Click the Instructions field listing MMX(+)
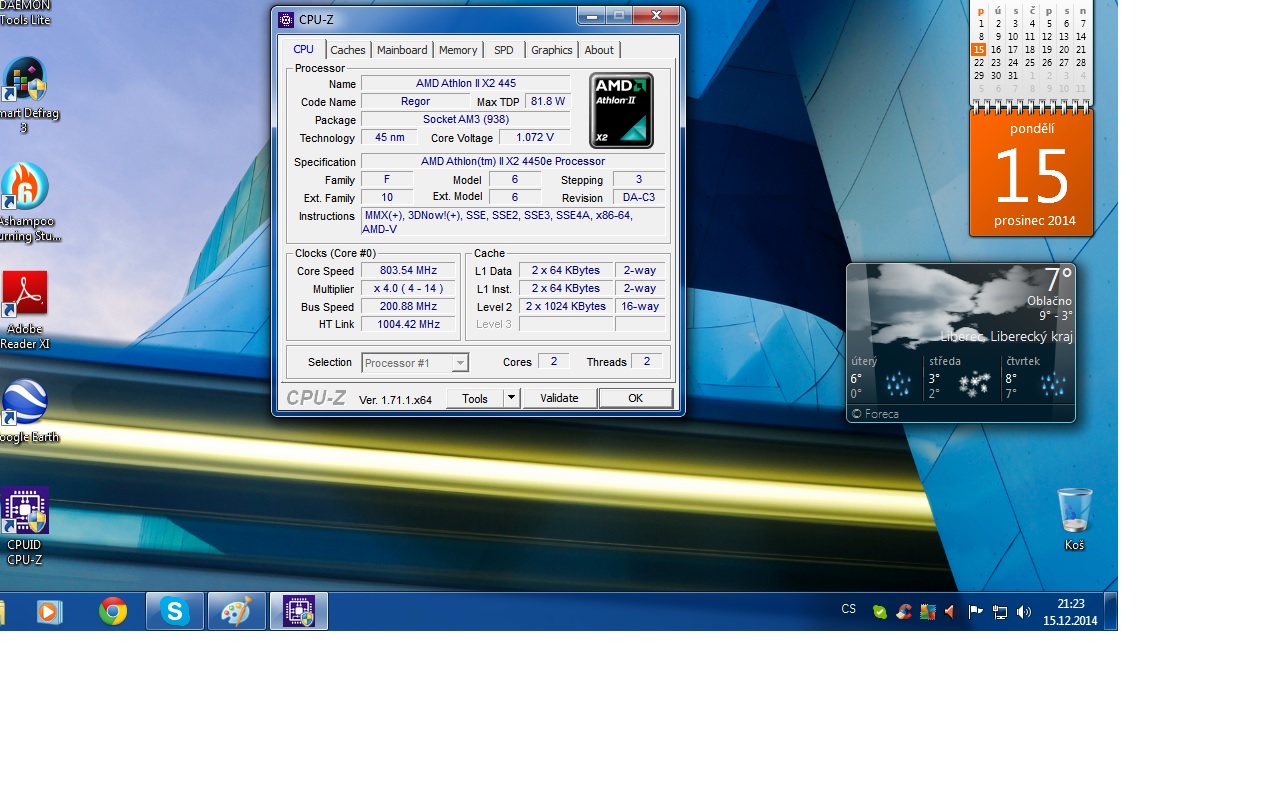Image resolution: width=1280 pixels, height=800 pixels. pyautogui.click(x=513, y=222)
